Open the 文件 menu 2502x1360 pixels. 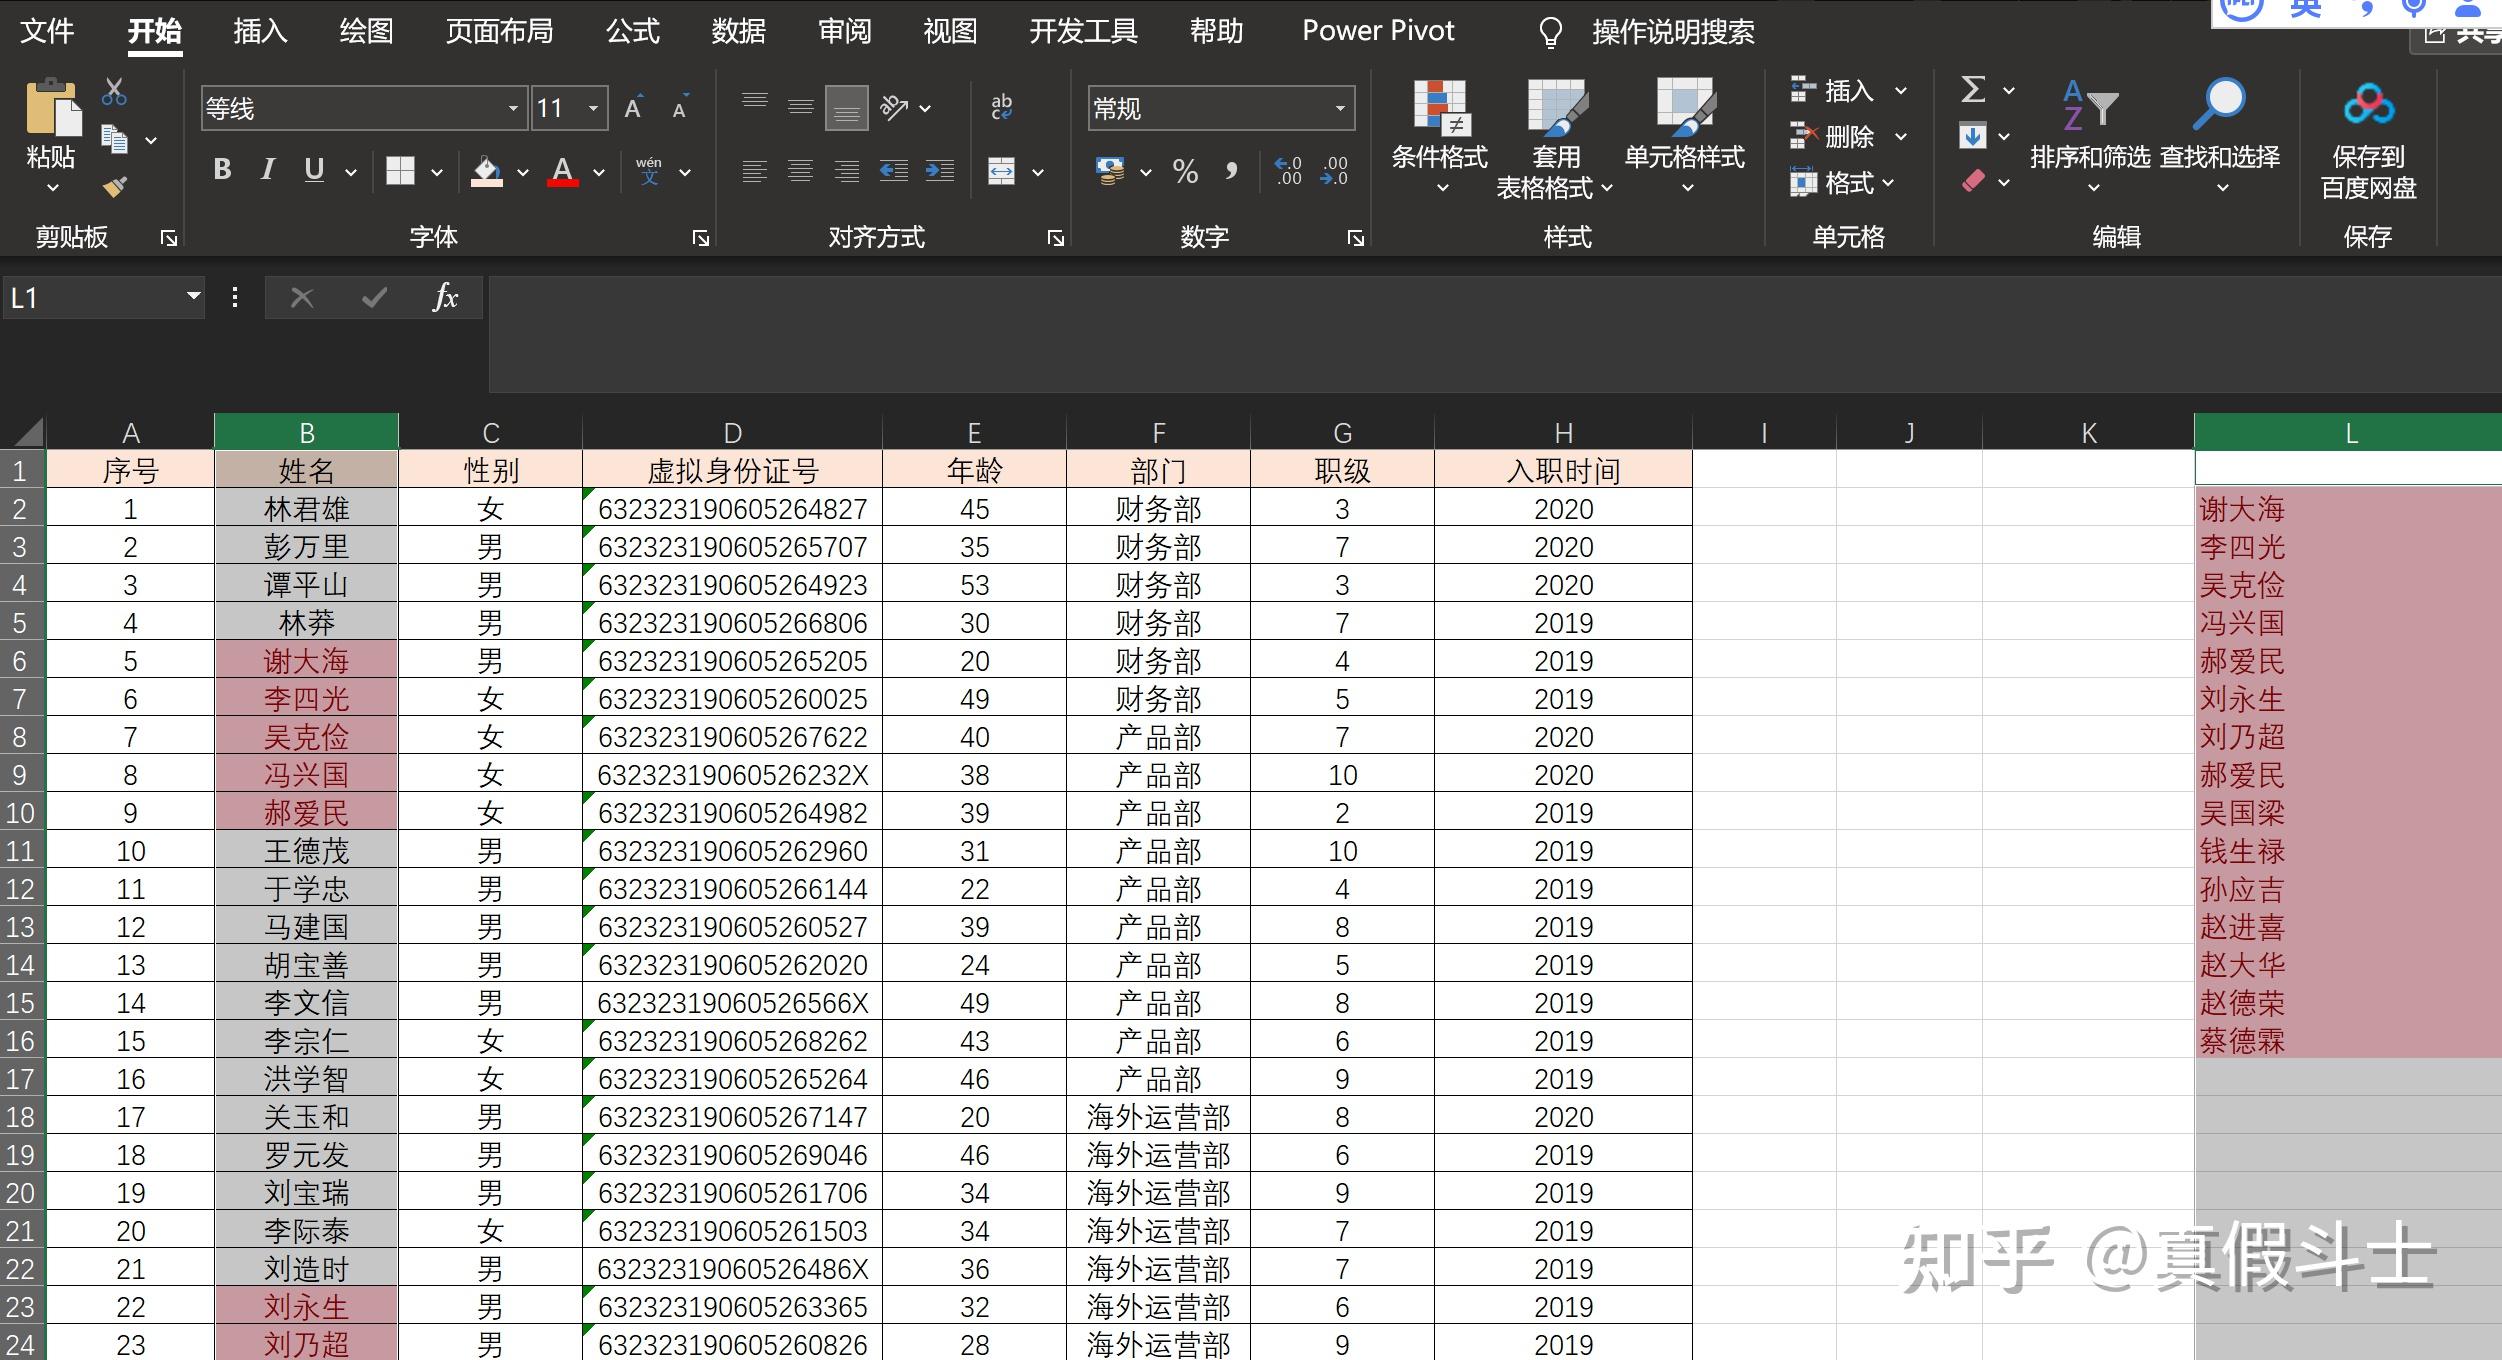[x=46, y=31]
